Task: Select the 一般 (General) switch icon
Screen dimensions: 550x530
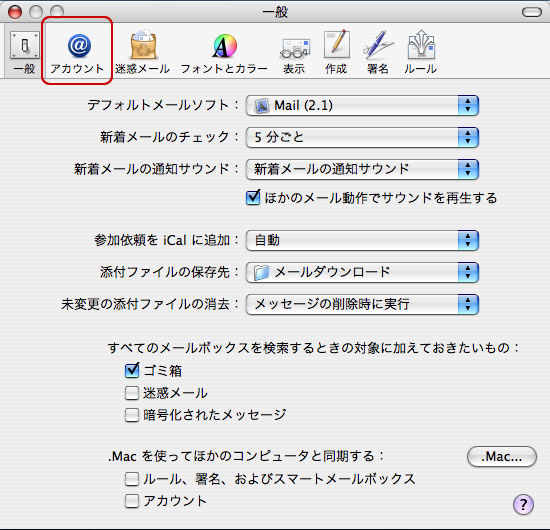Action: 24,53
